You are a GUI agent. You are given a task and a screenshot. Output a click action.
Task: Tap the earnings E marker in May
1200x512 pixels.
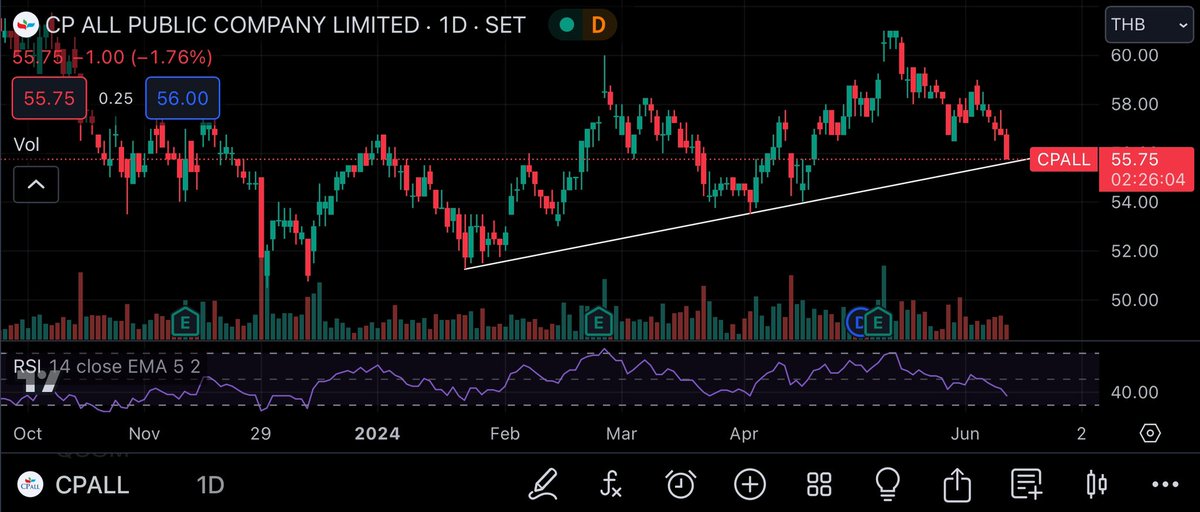879,322
